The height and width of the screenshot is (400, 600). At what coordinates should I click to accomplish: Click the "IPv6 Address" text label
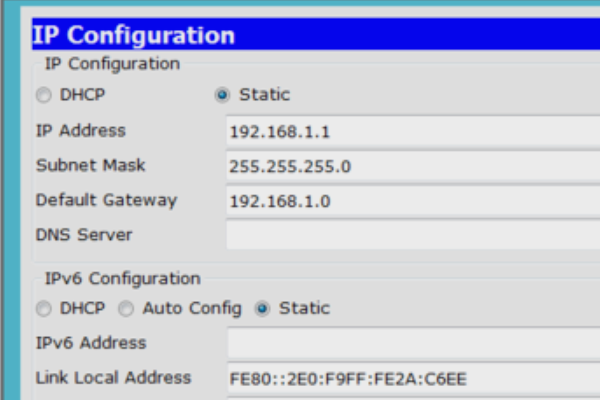click(91, 343)
